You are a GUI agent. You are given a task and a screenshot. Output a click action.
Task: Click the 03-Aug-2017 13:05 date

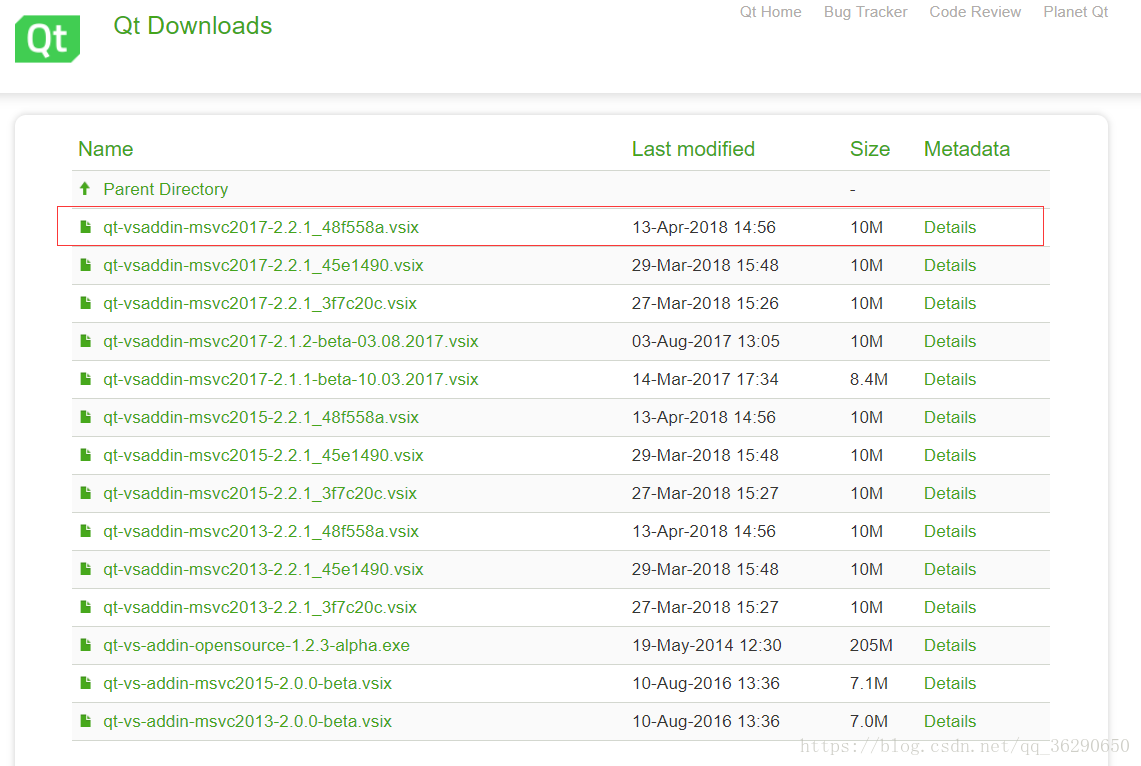point(706,341)
